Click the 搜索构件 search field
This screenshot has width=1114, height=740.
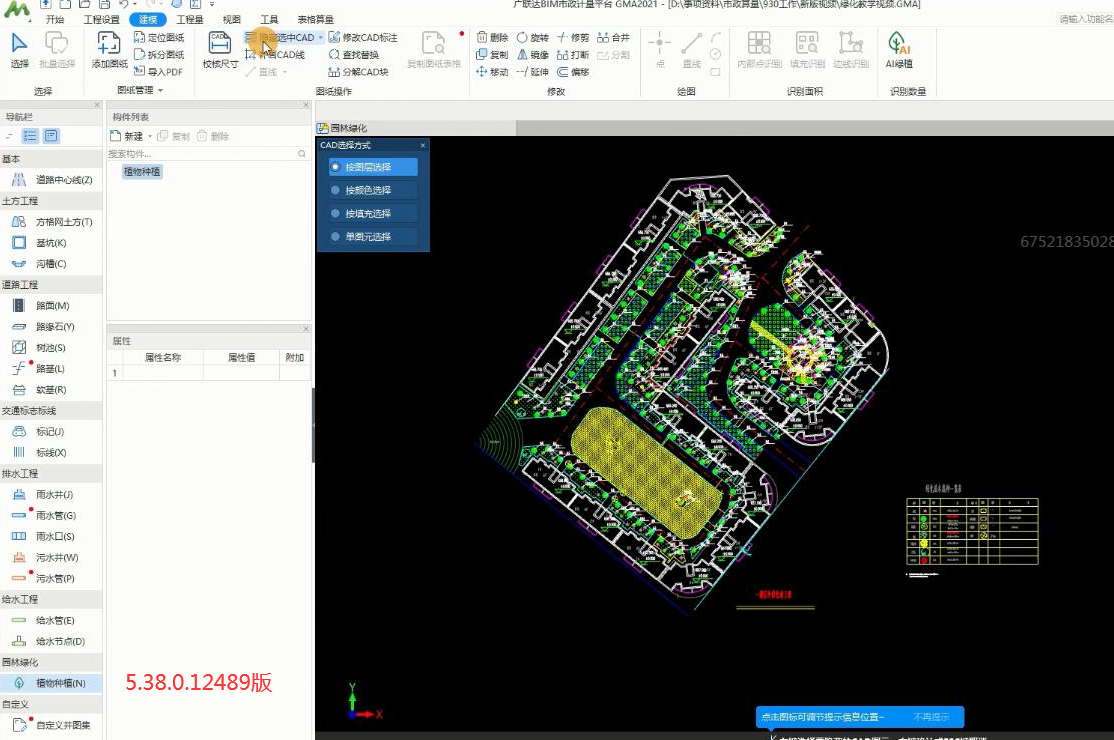pos(207,153)
